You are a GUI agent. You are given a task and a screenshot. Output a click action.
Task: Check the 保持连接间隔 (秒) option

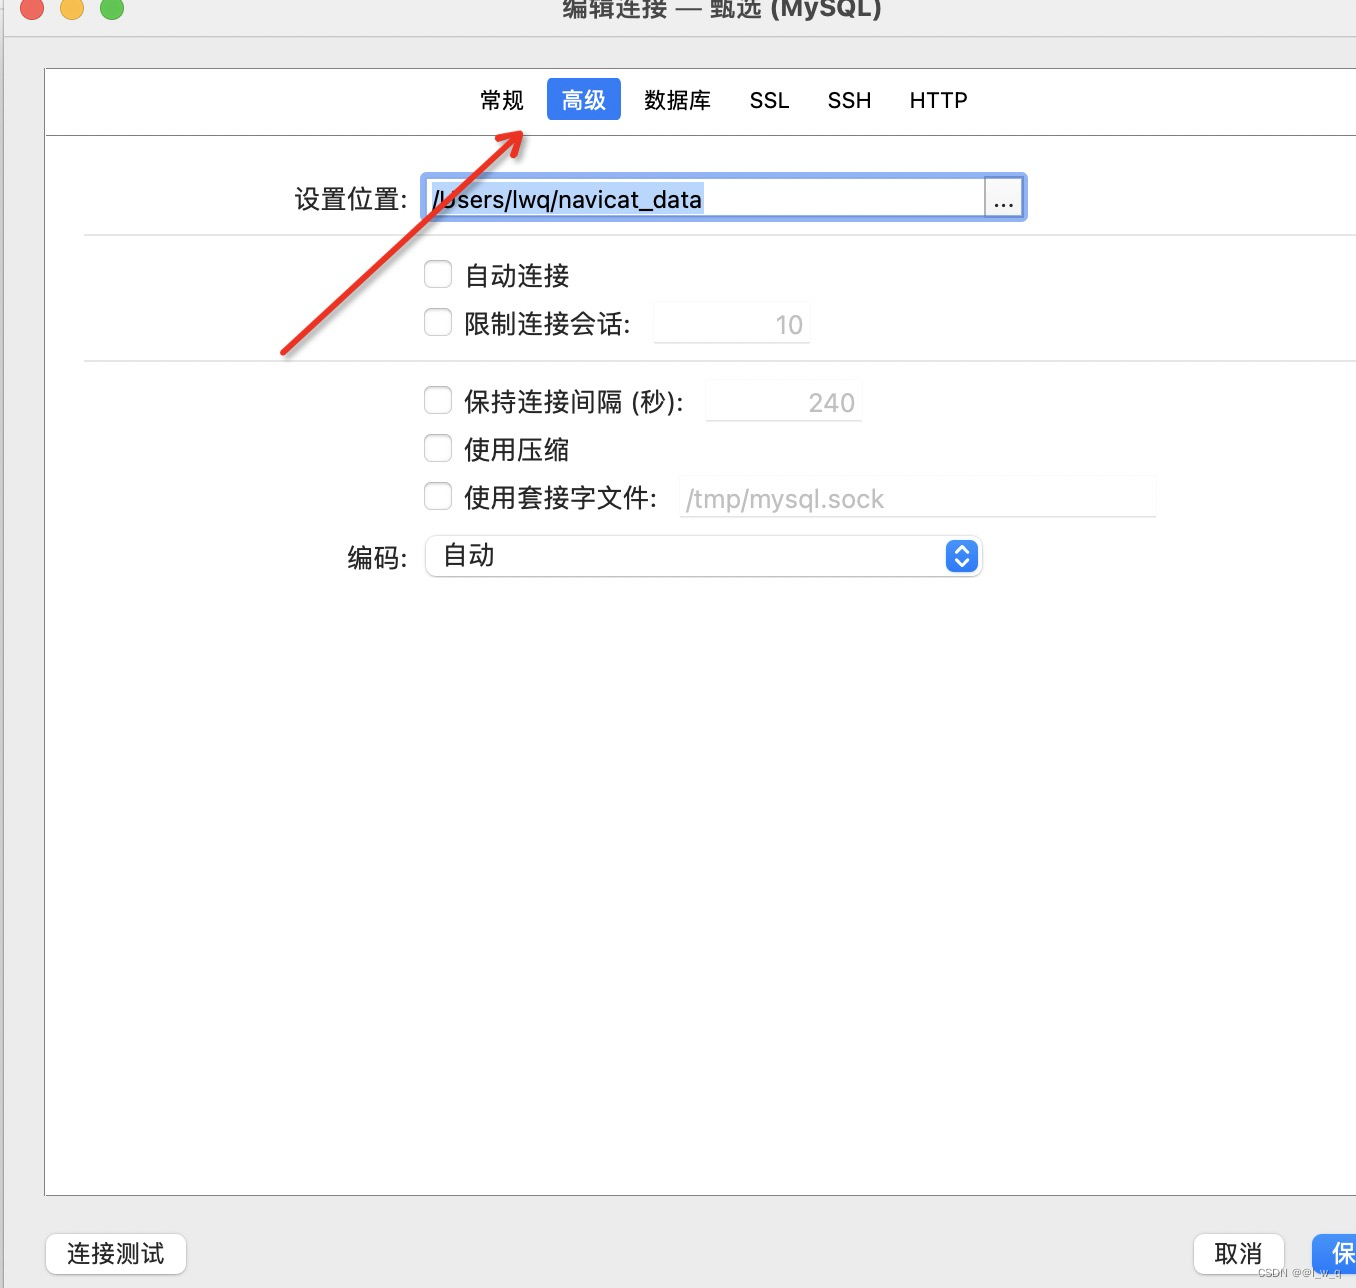tap(438, 400)
